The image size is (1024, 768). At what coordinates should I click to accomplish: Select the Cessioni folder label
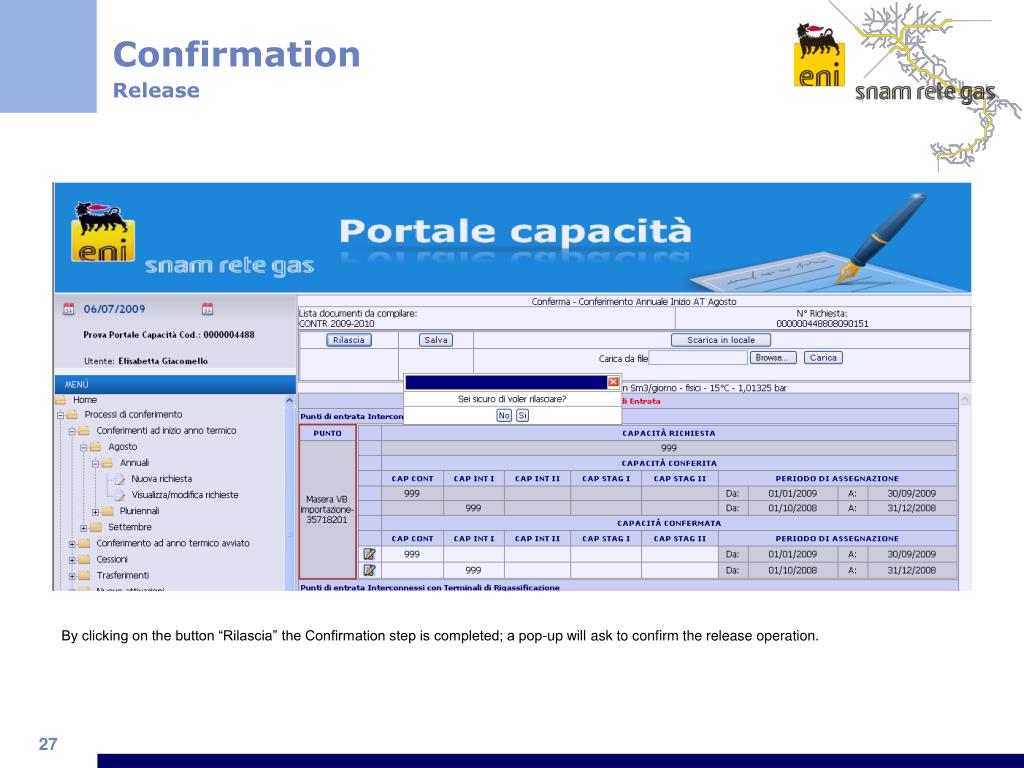coord(112,560)
